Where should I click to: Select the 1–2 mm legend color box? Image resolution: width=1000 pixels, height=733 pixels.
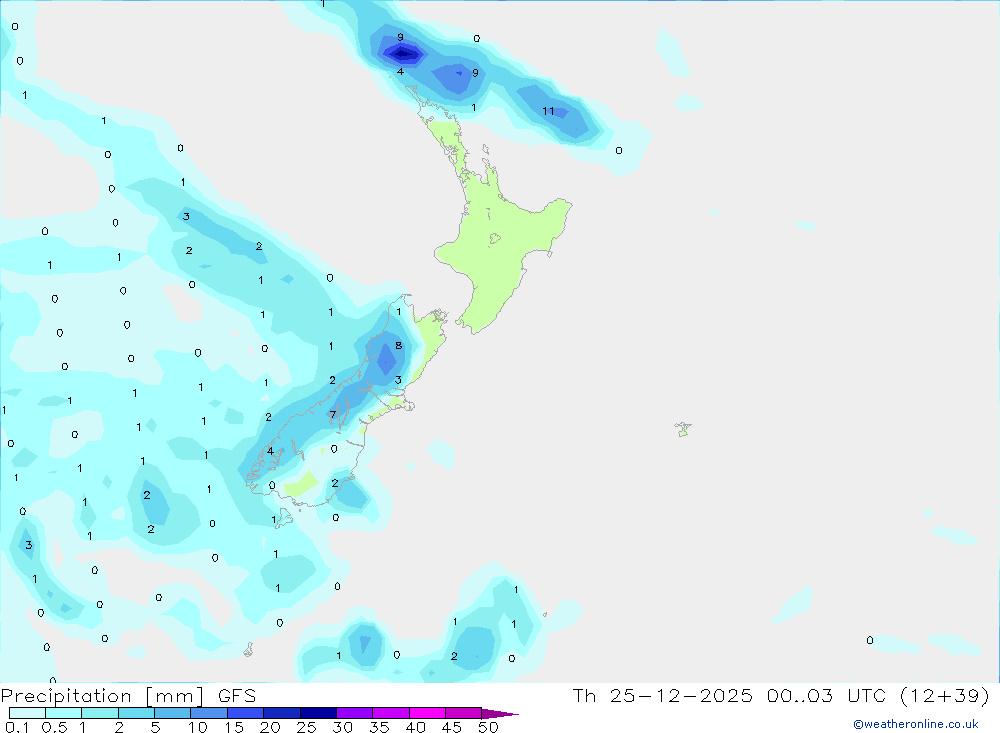100,713
